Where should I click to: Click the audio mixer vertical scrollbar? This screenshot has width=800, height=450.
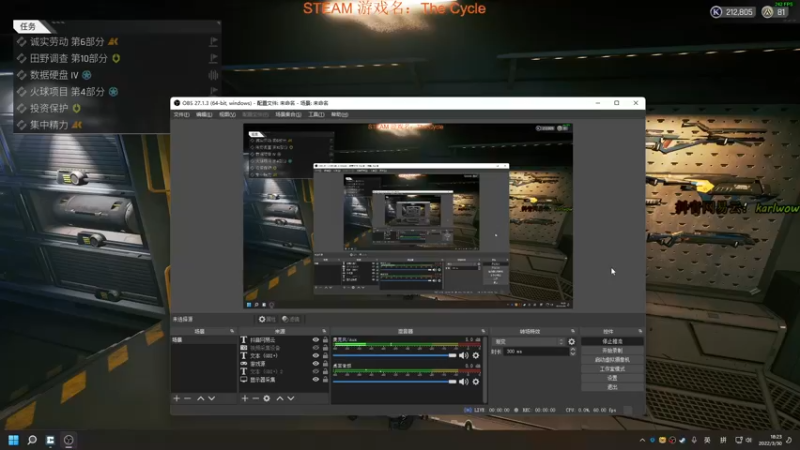click(x=485, y=369)
